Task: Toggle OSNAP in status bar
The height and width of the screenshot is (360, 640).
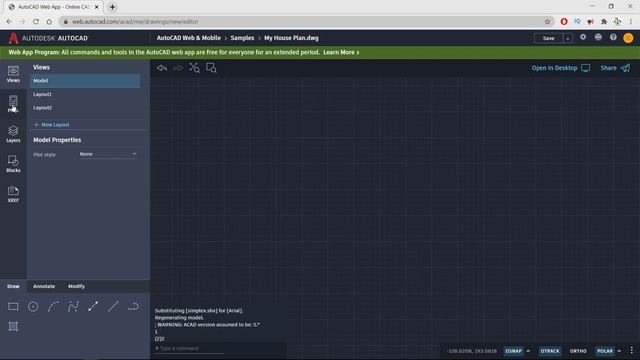Action: (x=513, y=351)
